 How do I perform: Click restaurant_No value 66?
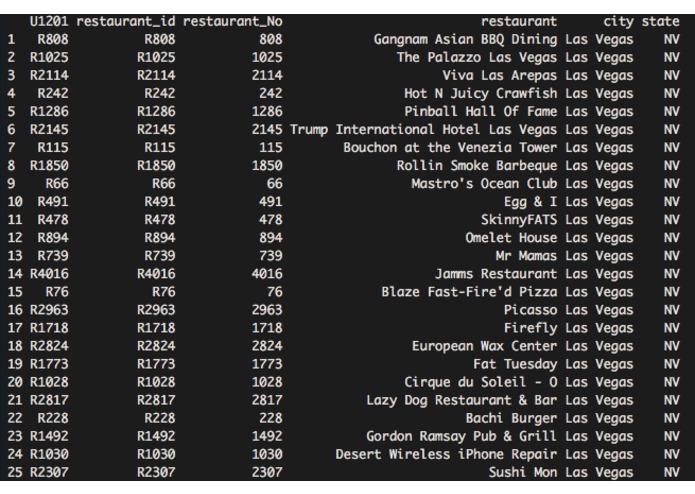click(x=274, y=184)
